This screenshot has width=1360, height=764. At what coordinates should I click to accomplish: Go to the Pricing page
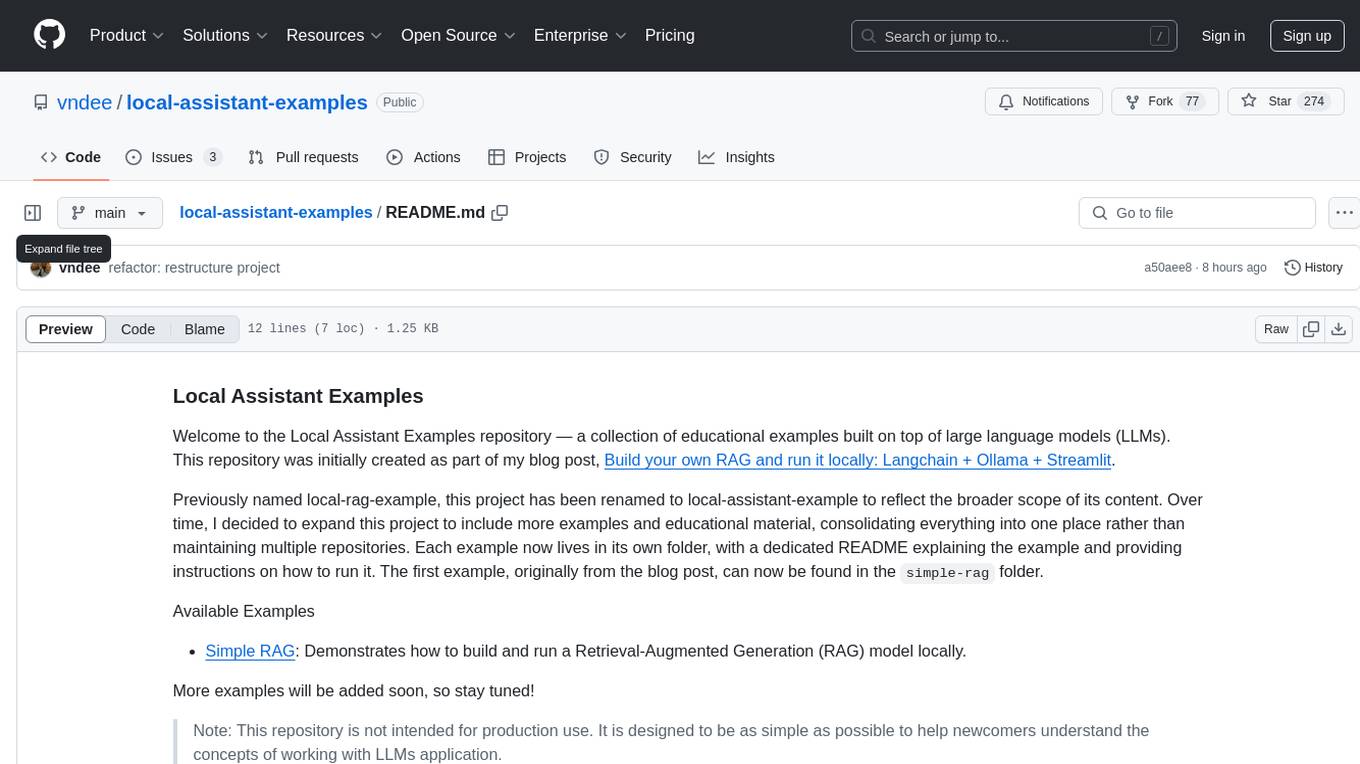[670, 35]
